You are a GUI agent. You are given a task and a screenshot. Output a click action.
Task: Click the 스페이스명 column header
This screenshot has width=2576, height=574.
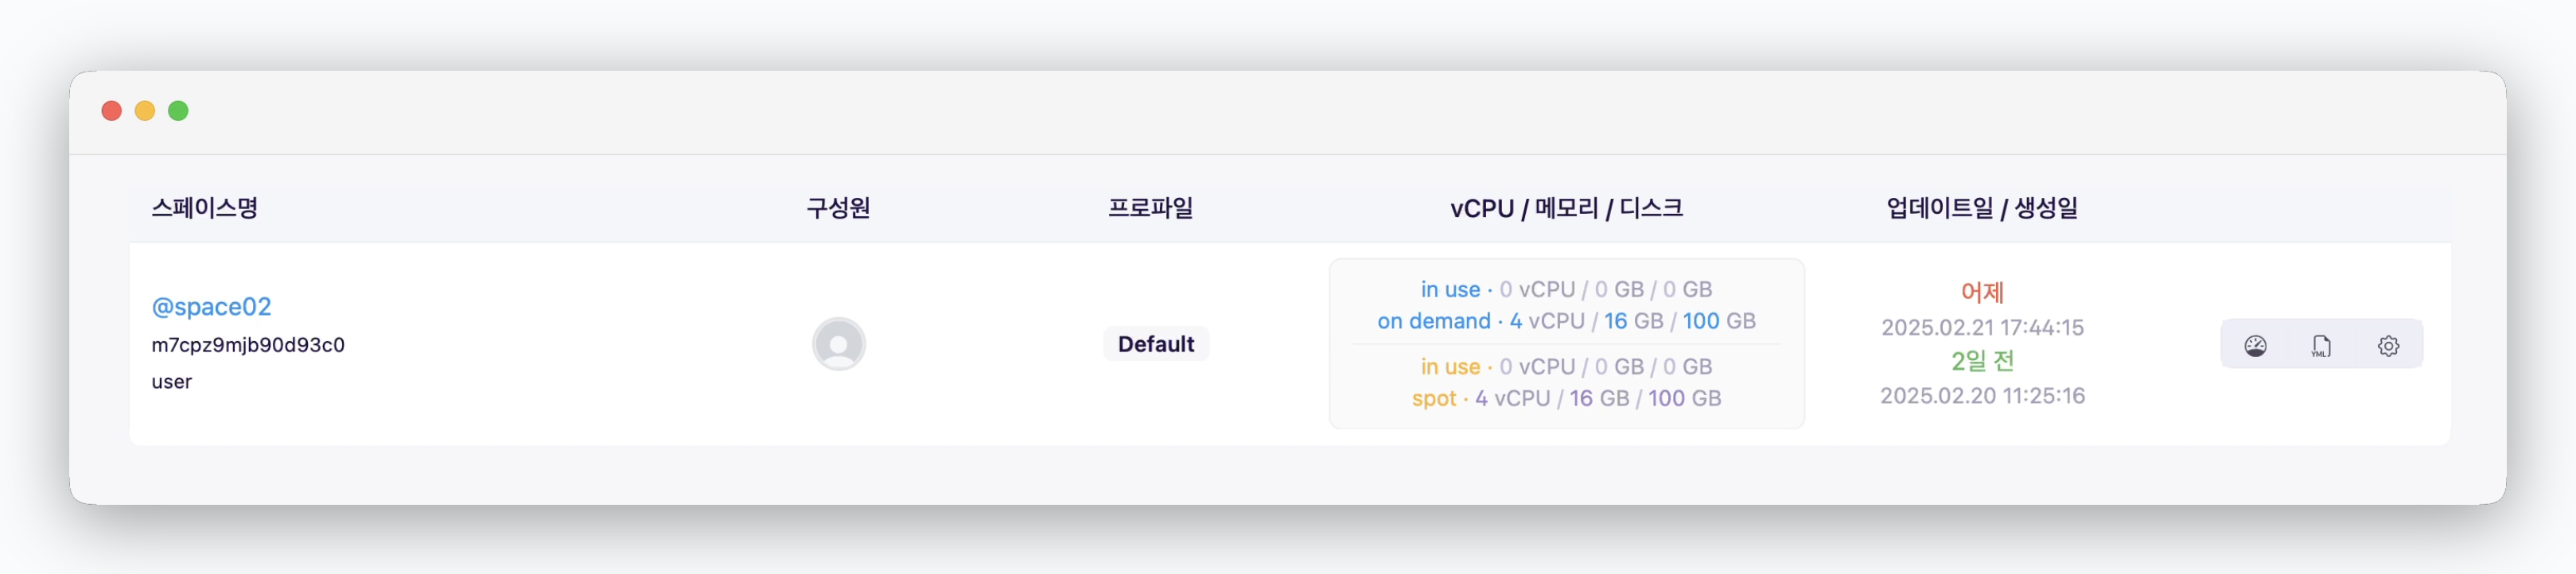coord(205,208)
